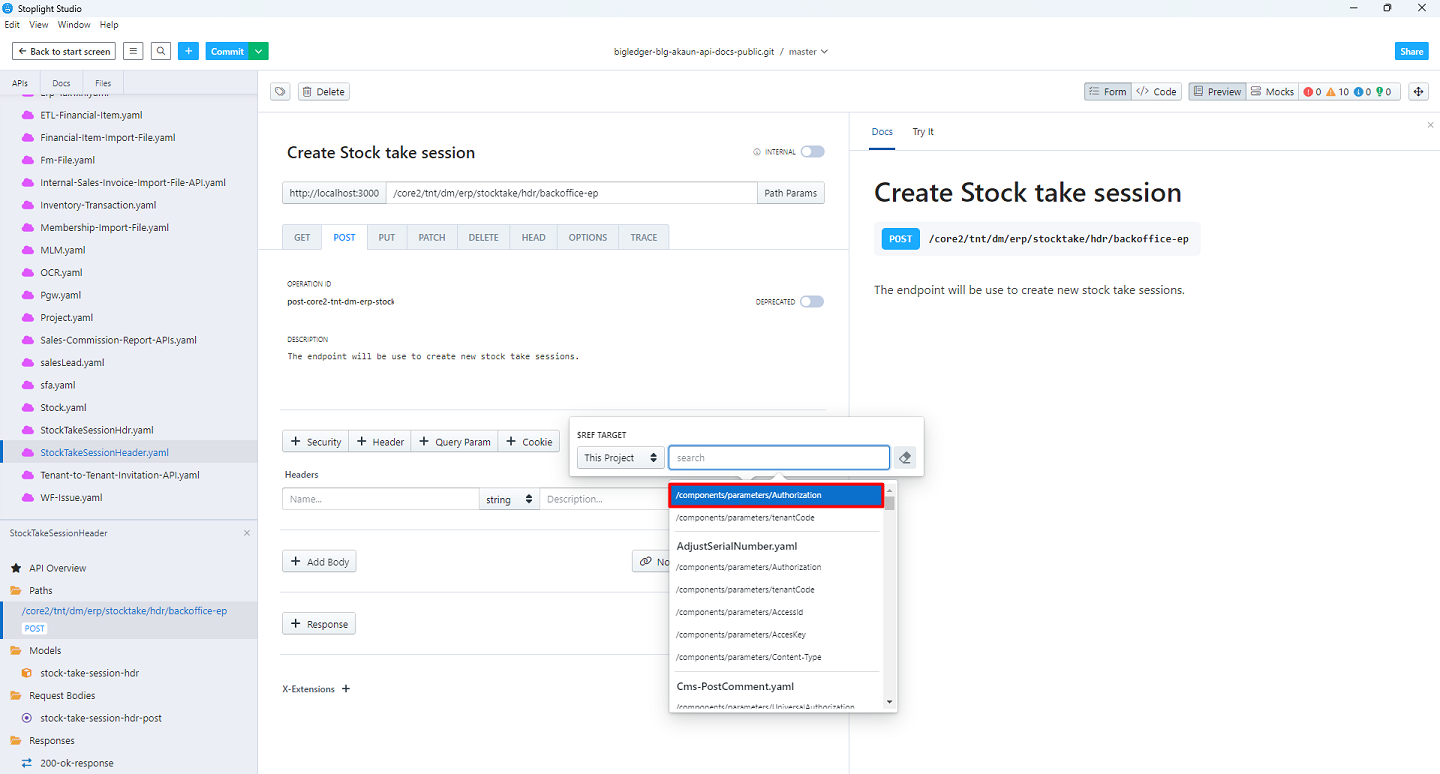
Task: Open search with the magnifier icon
Action: pos(161,51)
